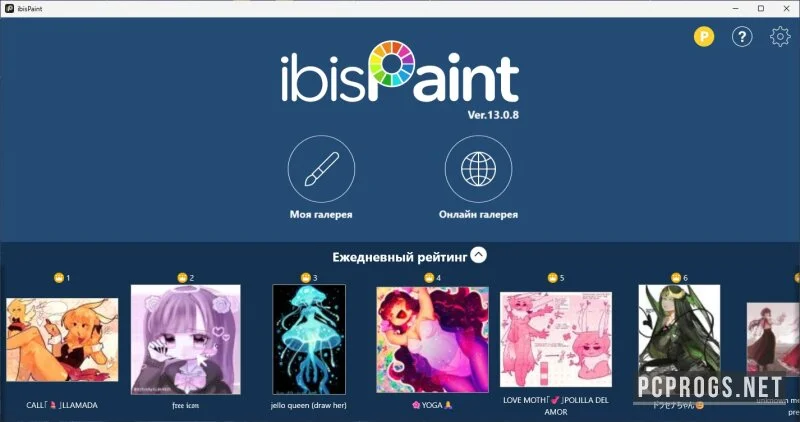Click the 'CALL LLAMADA' caption text

coord(62,405)
